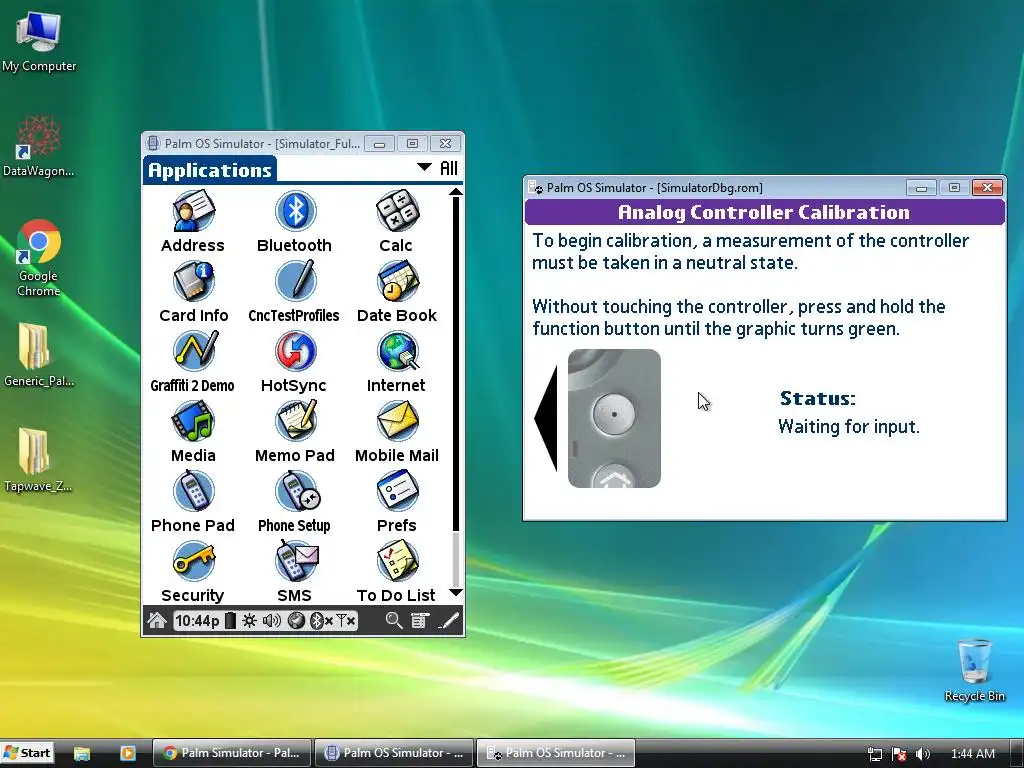Open the menu icon in Palm status bar

[420, 620]
